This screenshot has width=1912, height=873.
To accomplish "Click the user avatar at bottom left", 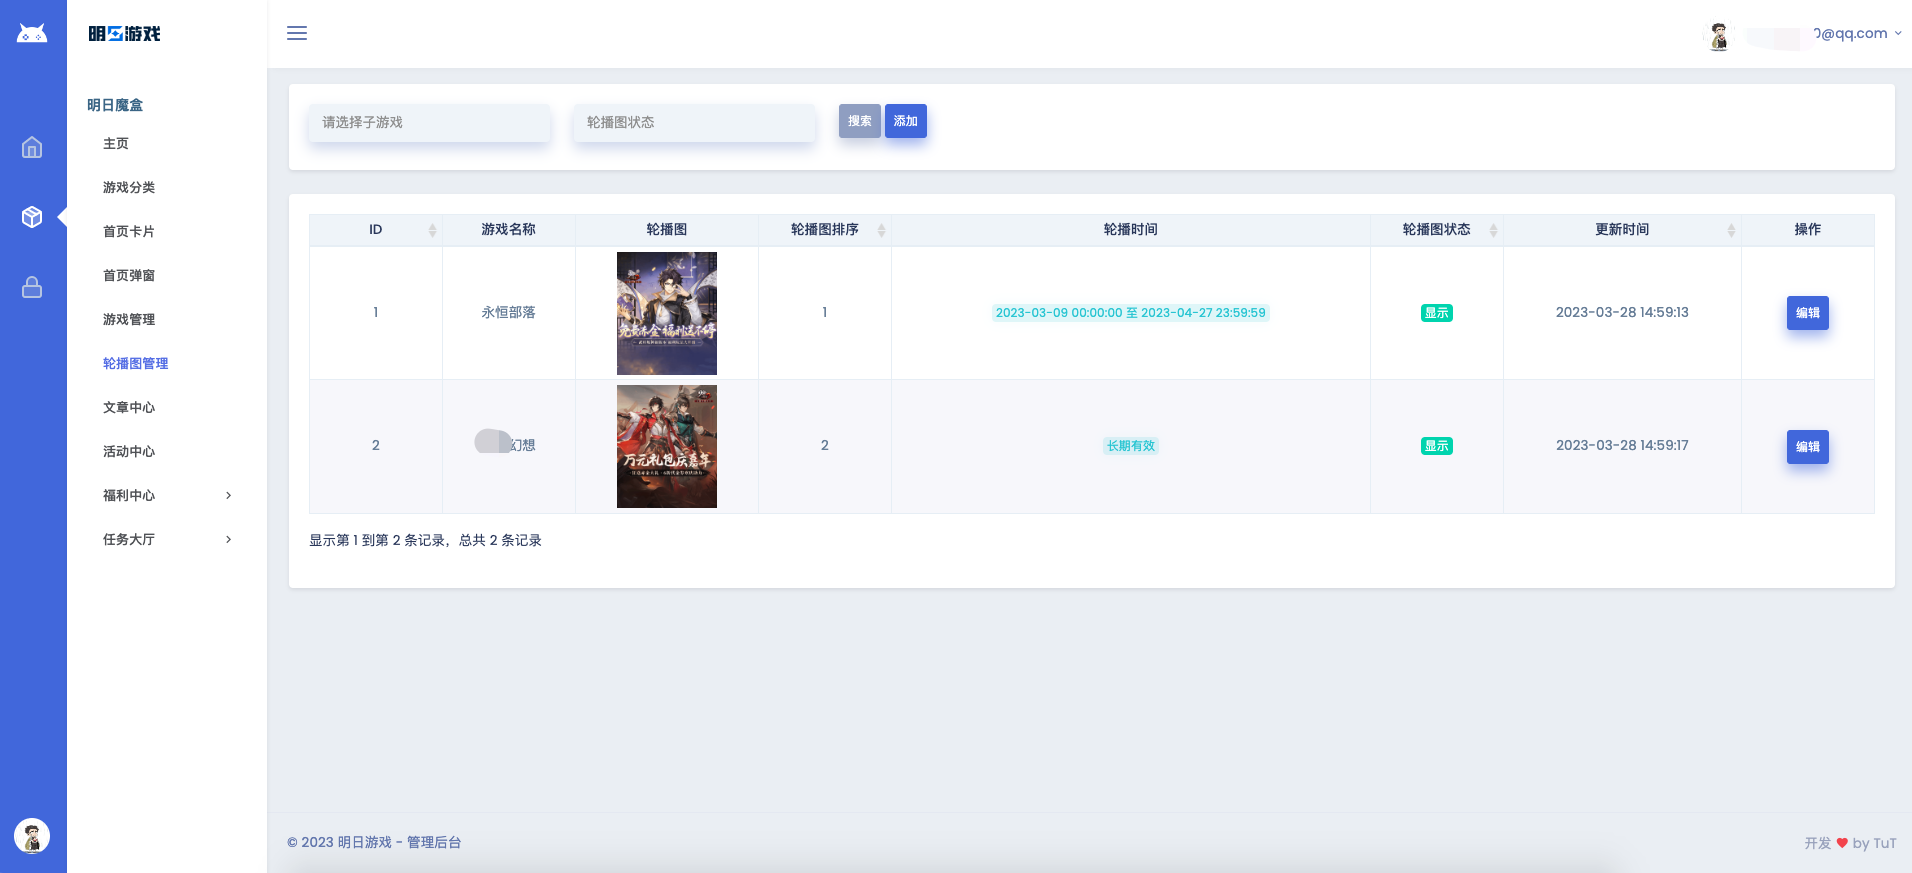I will pos(32,835).
